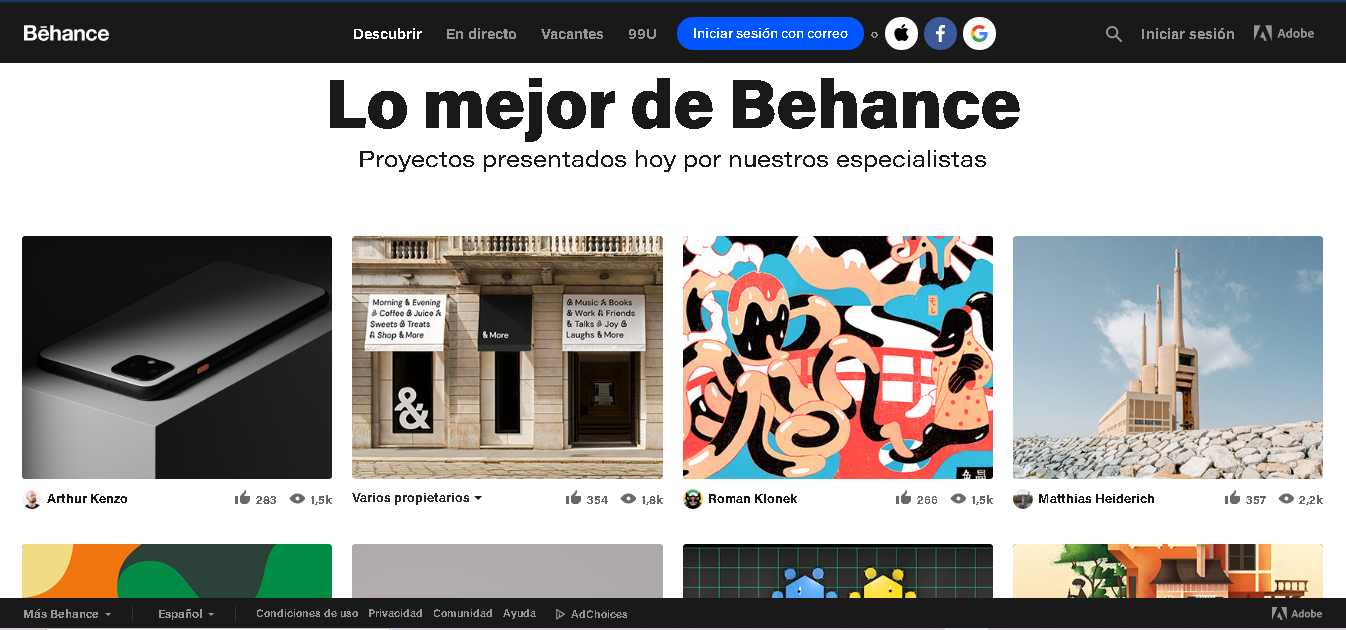The height and width of the screenshot is (630, 1346).
Task: Click the Apple sign-in icon
Action: 901,34
